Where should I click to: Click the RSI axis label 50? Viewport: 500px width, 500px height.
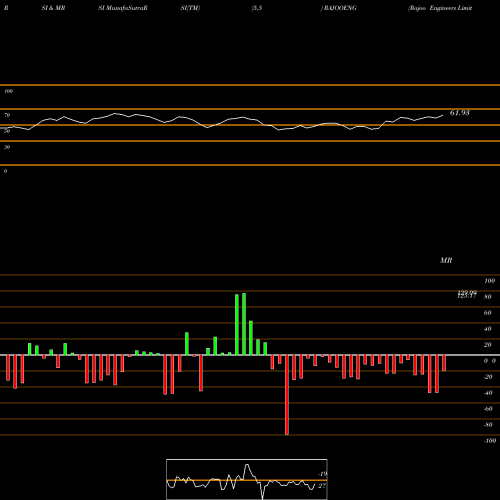(x=7, y=131)
